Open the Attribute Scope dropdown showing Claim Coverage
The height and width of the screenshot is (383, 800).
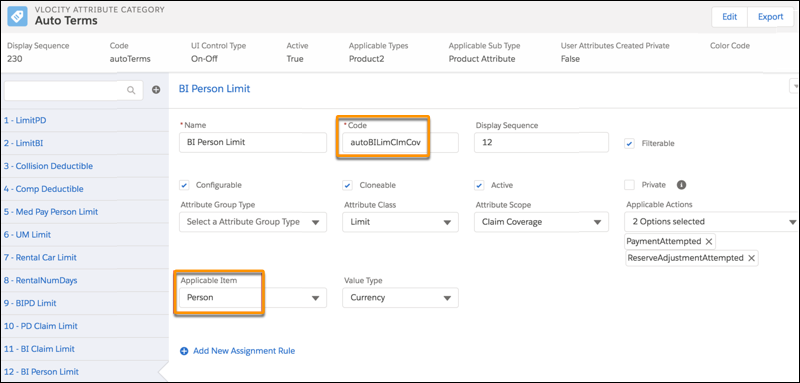(541, 222)
